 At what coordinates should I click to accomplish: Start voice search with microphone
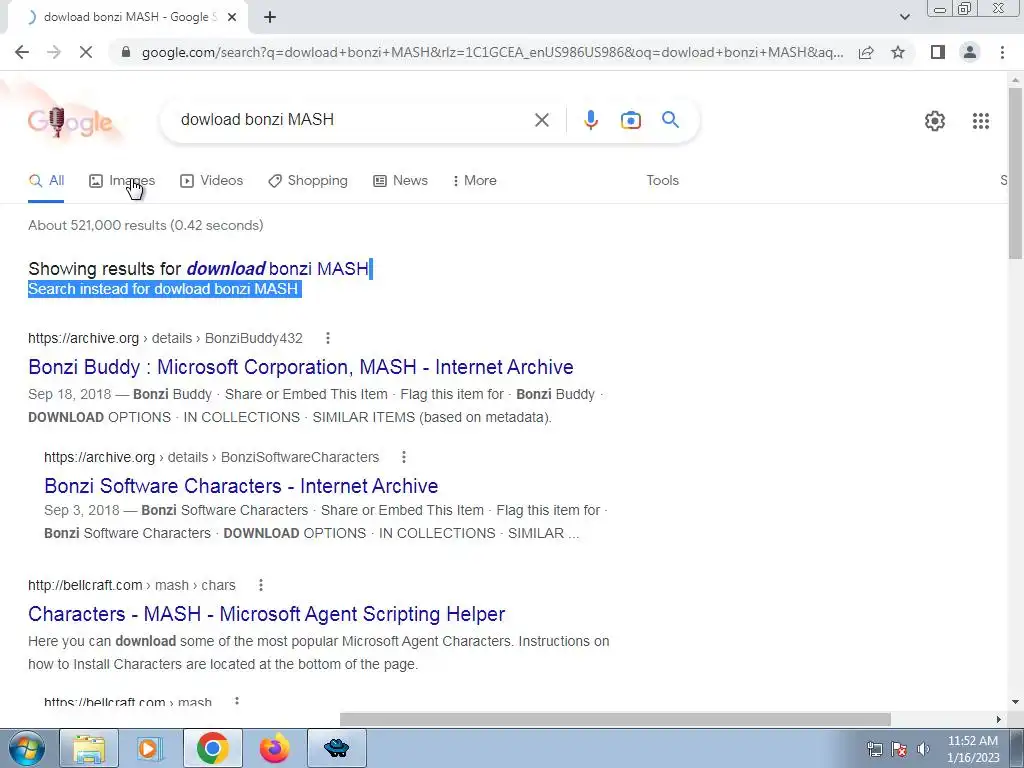(x=590, y=120)
